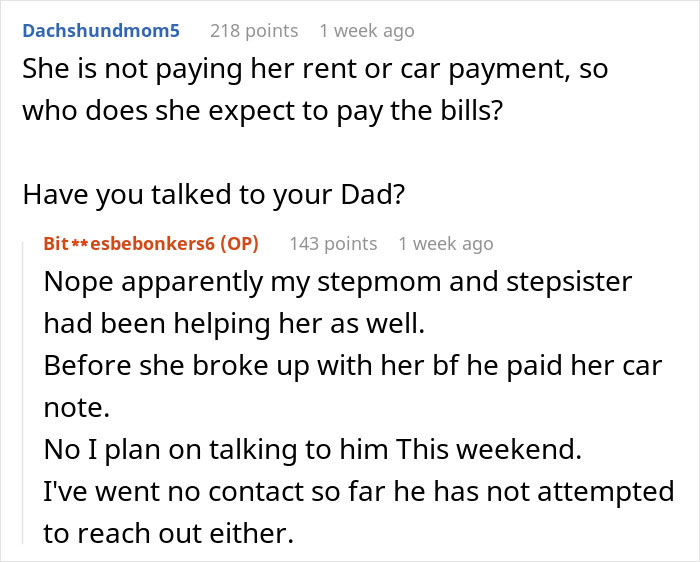Viewport: 700px width, 562px height.
Task: Click the line starting "I've went no contact"
Action: click(x=359, y=492)
